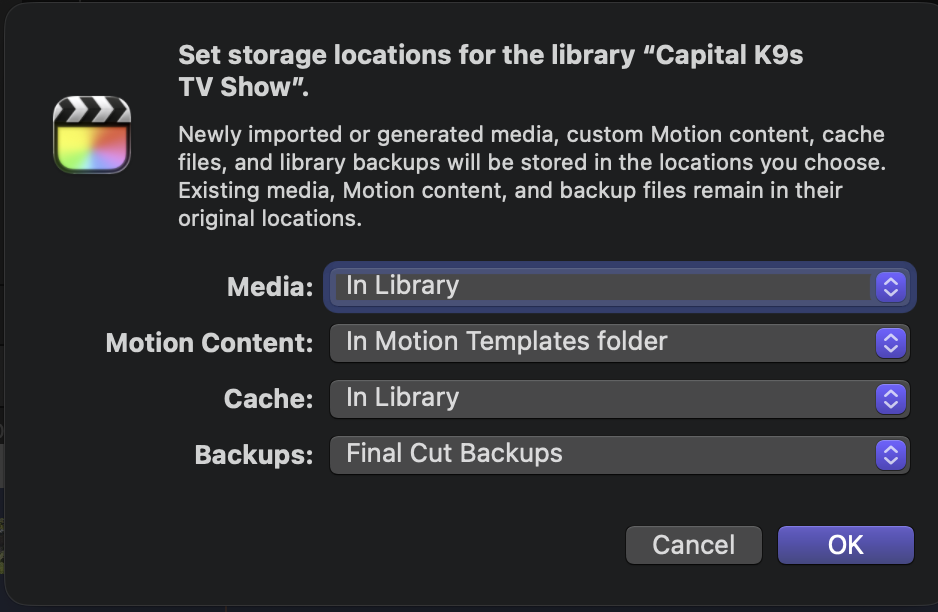938x612 pixels.
Task: Click the Media popup chevron arrows
Action: pyautogui.click(x=890, y=287)
